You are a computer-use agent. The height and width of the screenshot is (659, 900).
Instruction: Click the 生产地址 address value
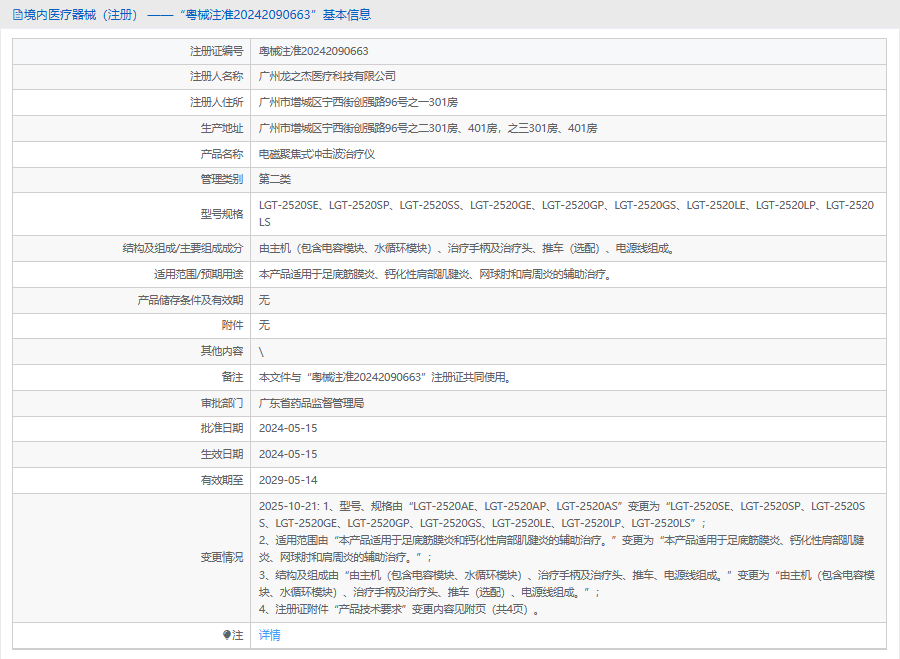pyautogui.click(x=428, y=128)
